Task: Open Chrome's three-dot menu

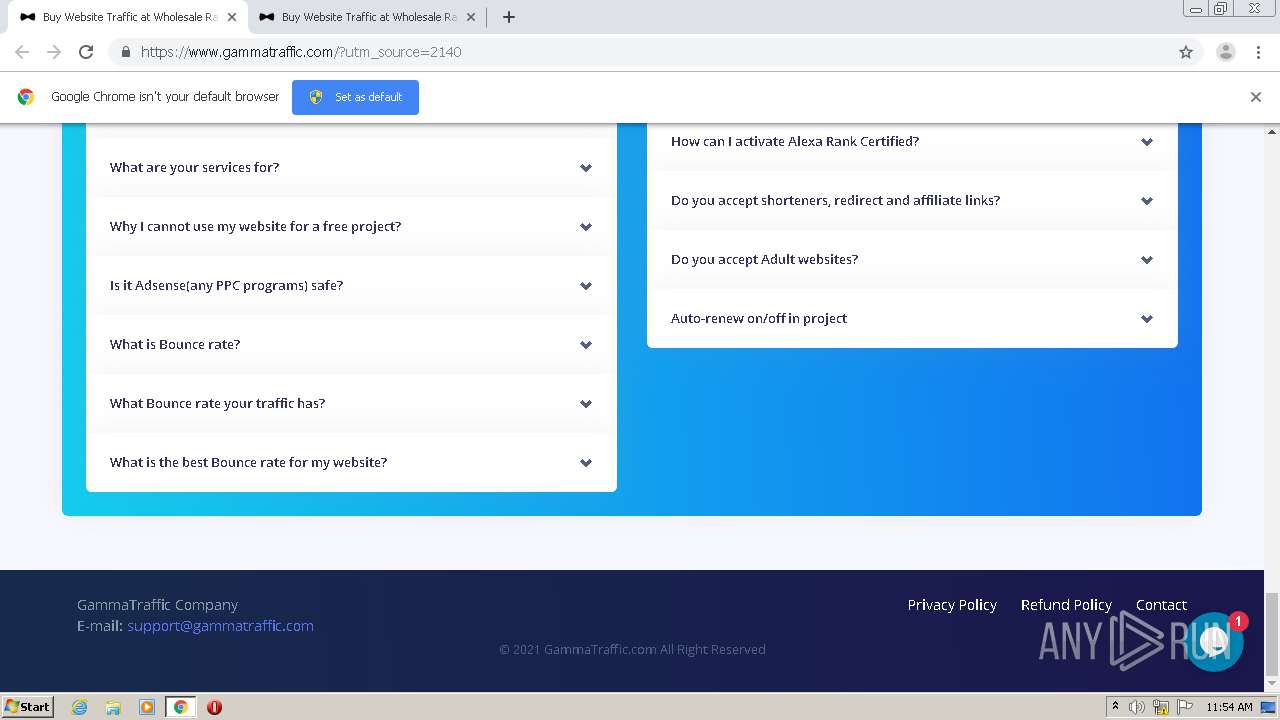Action: tap(1258, 52)
